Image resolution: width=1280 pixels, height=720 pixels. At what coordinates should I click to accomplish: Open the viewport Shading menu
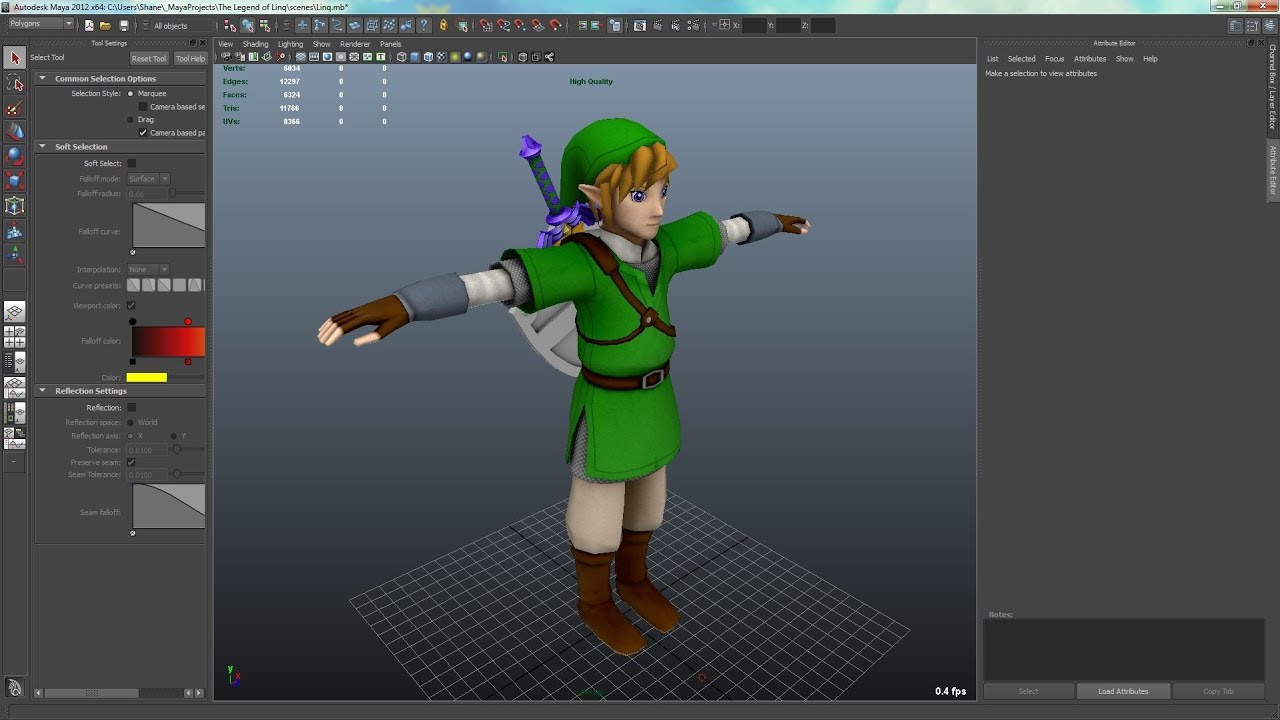(x=255, y=44)
